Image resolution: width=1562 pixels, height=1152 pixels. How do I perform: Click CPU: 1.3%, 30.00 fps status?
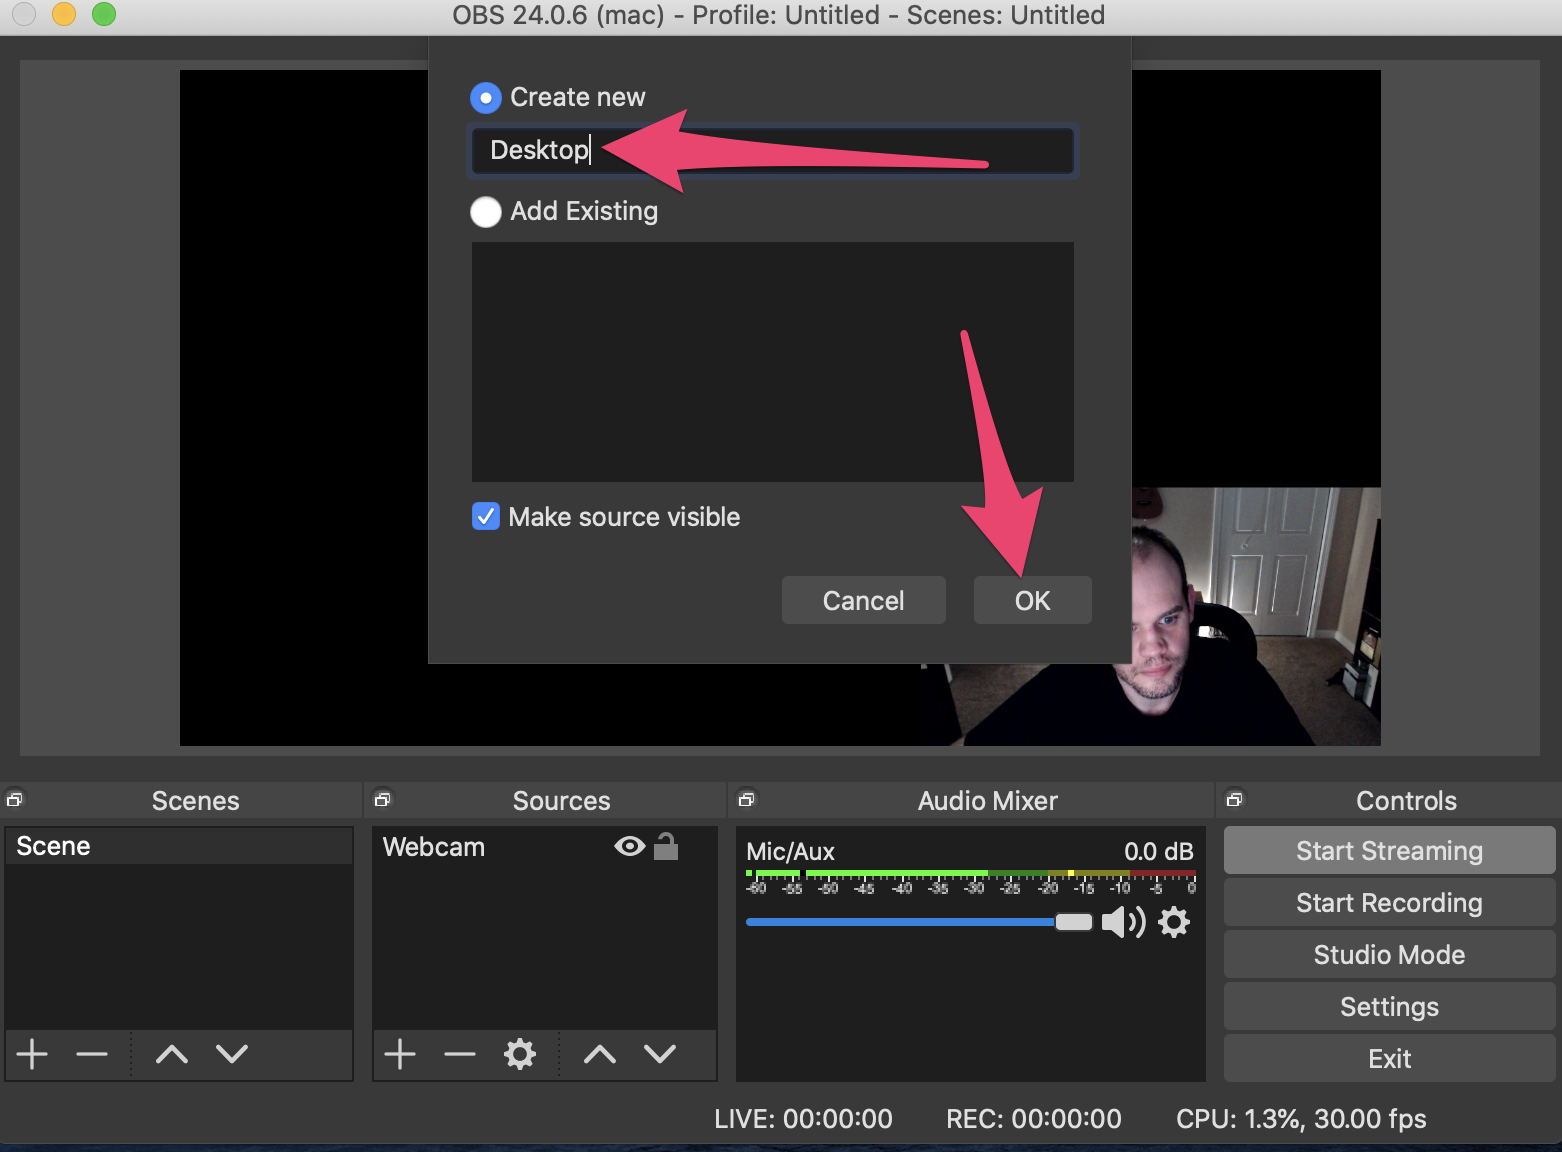1301,1119
